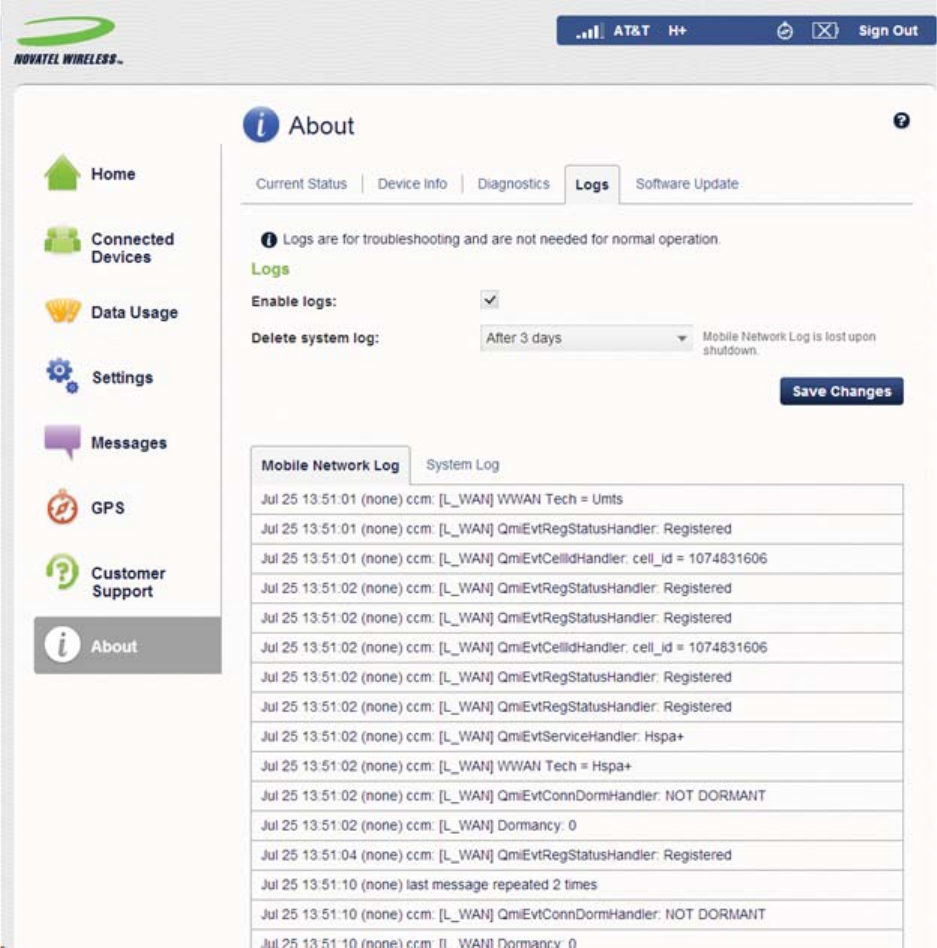Screen dimensions: 937x948
Task: Select 13:51:10 QmiEvtConnDormHandler NOT DORMANT row
Action: tap(577, 914)
